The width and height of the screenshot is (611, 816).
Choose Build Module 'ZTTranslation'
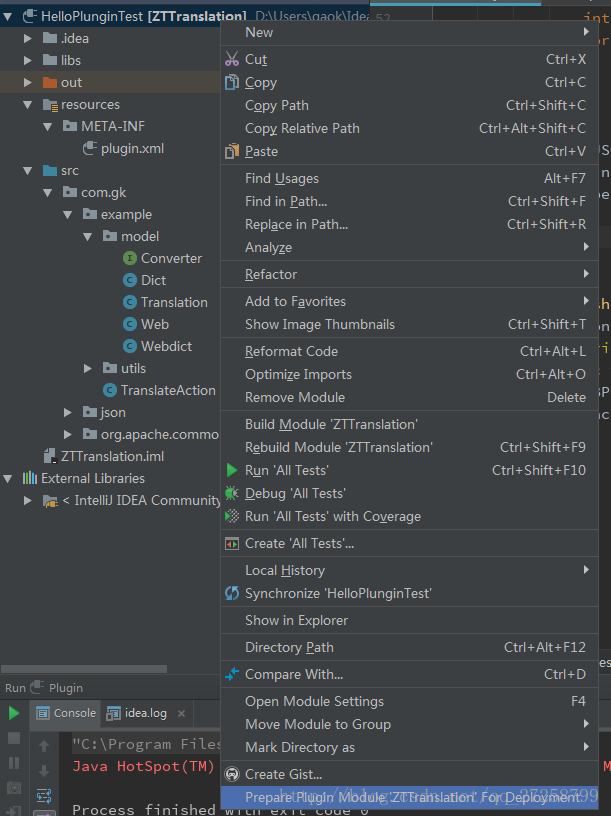[x=410, y=424]
